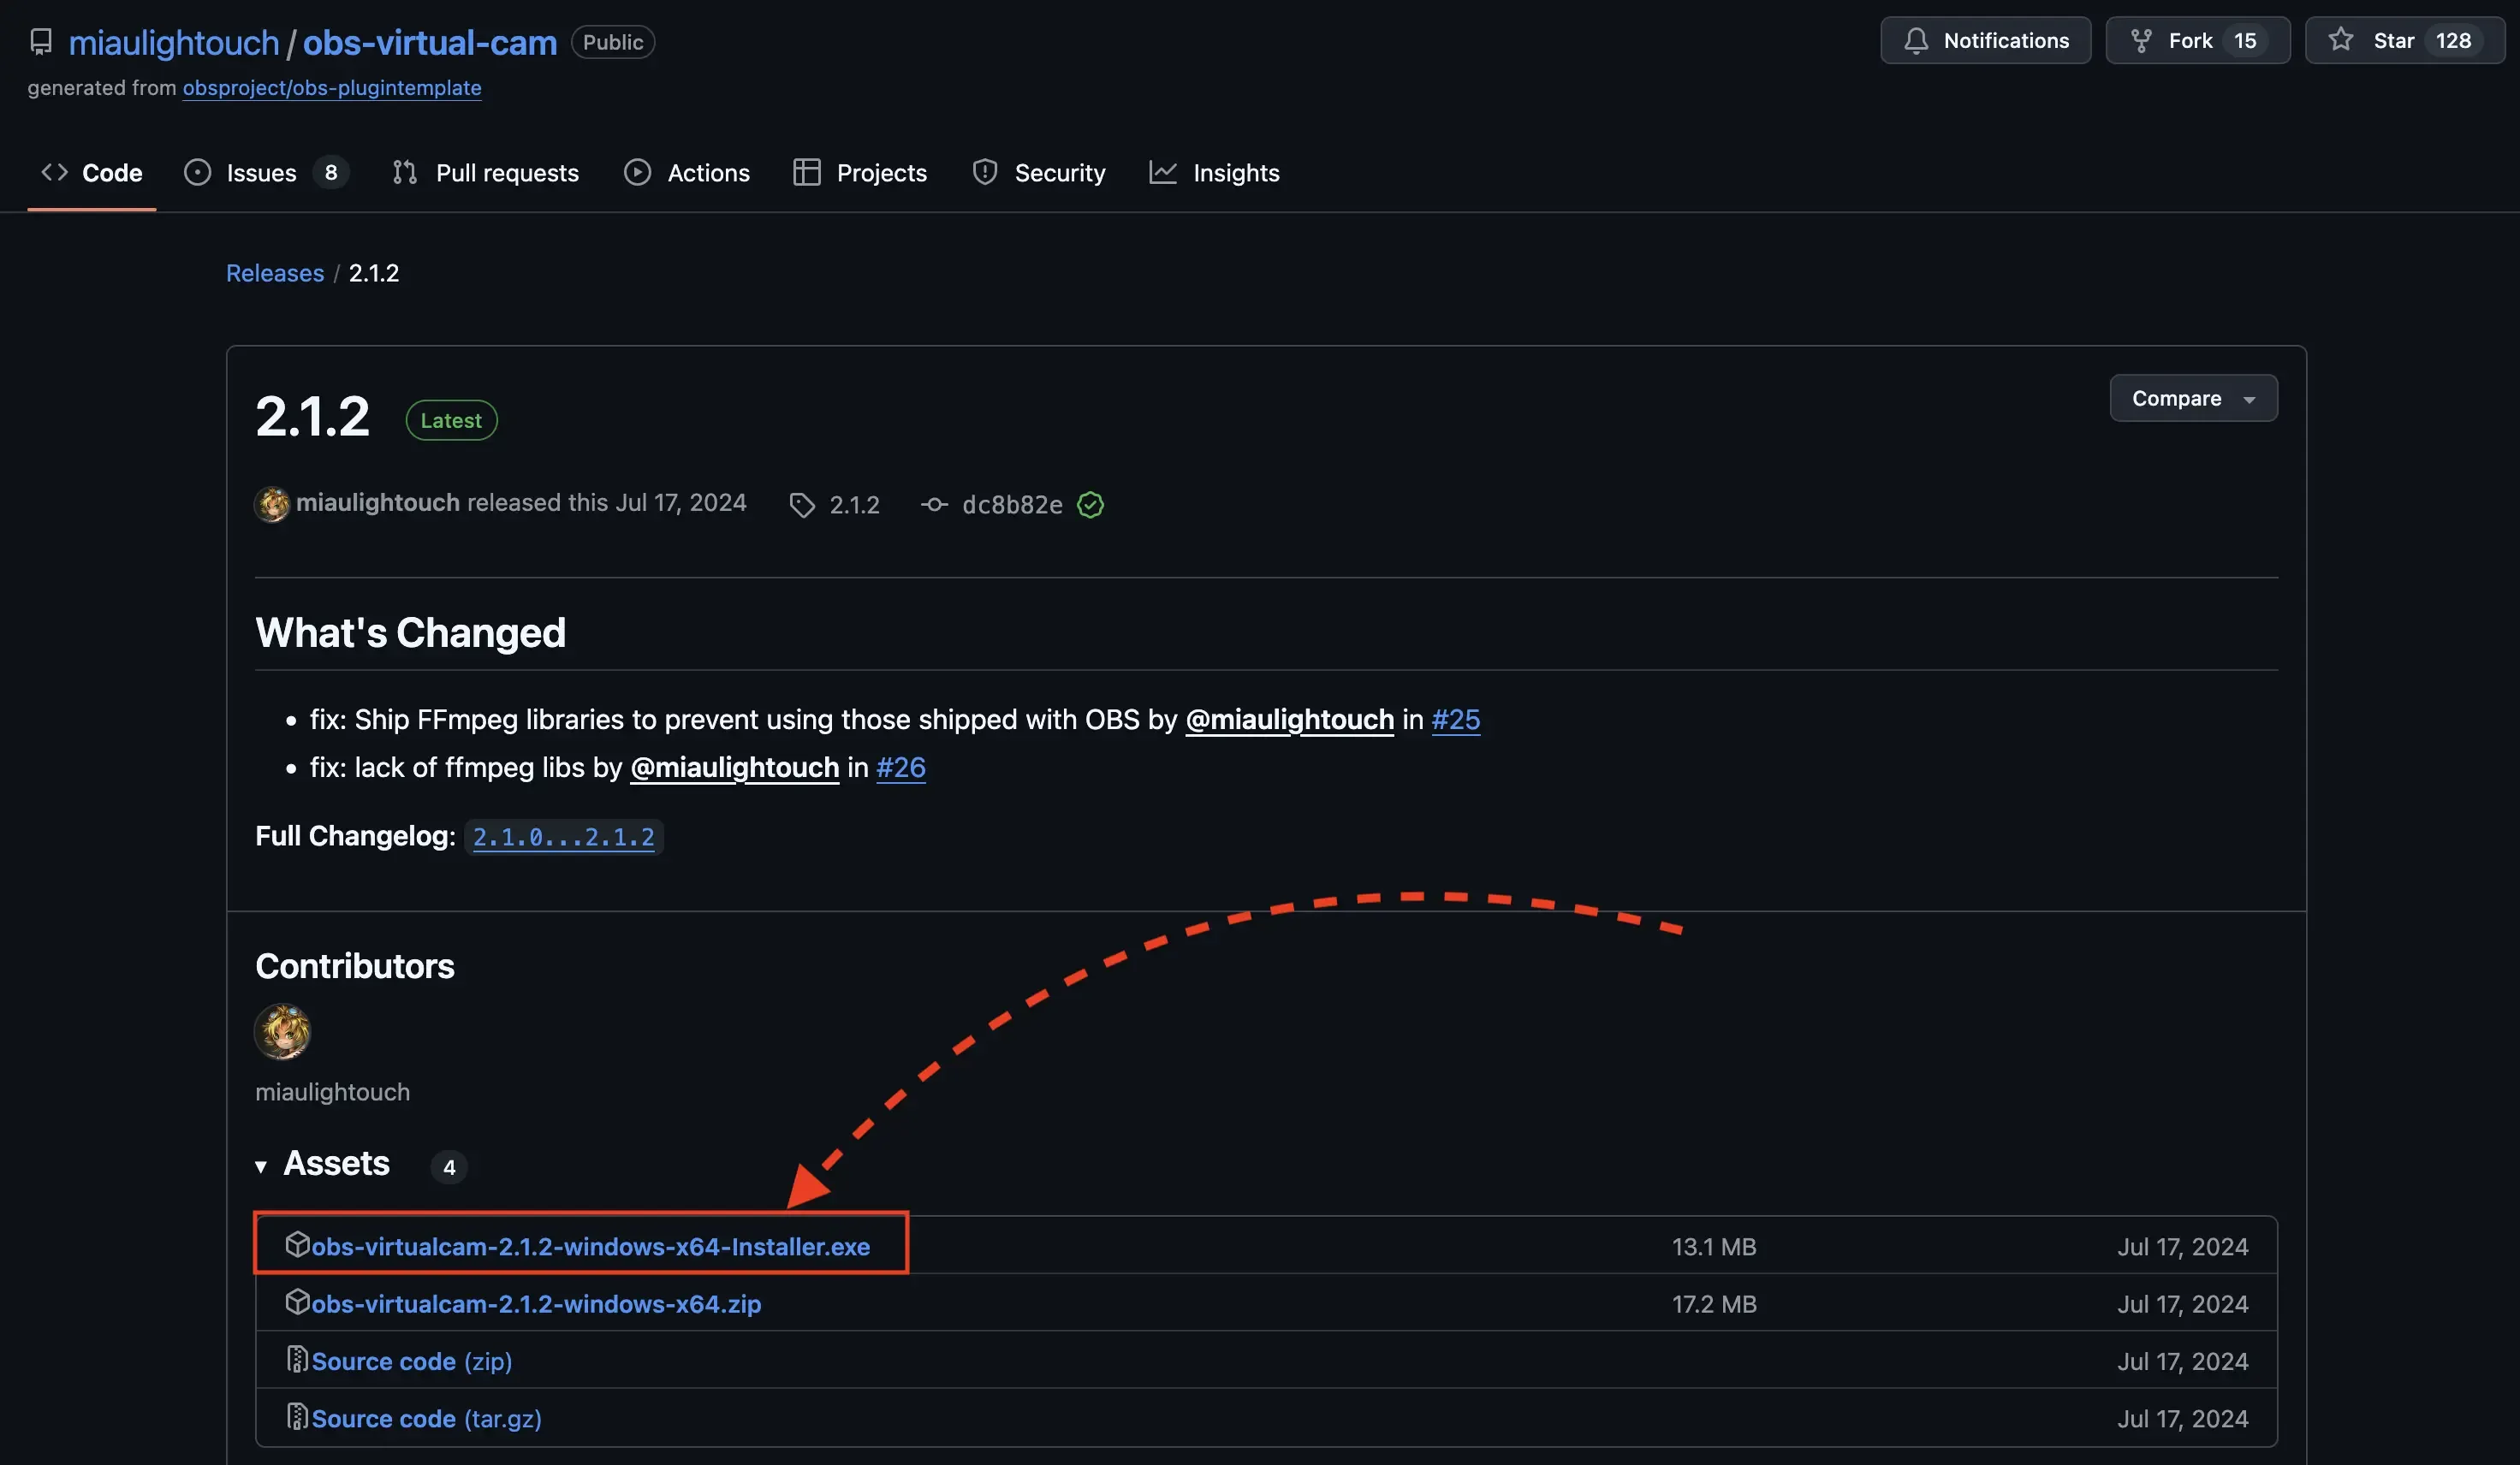
Task: Click the zip file icon beside Source code (tar.gz)
Action: pyautogui.click(x=296, y=1417)
